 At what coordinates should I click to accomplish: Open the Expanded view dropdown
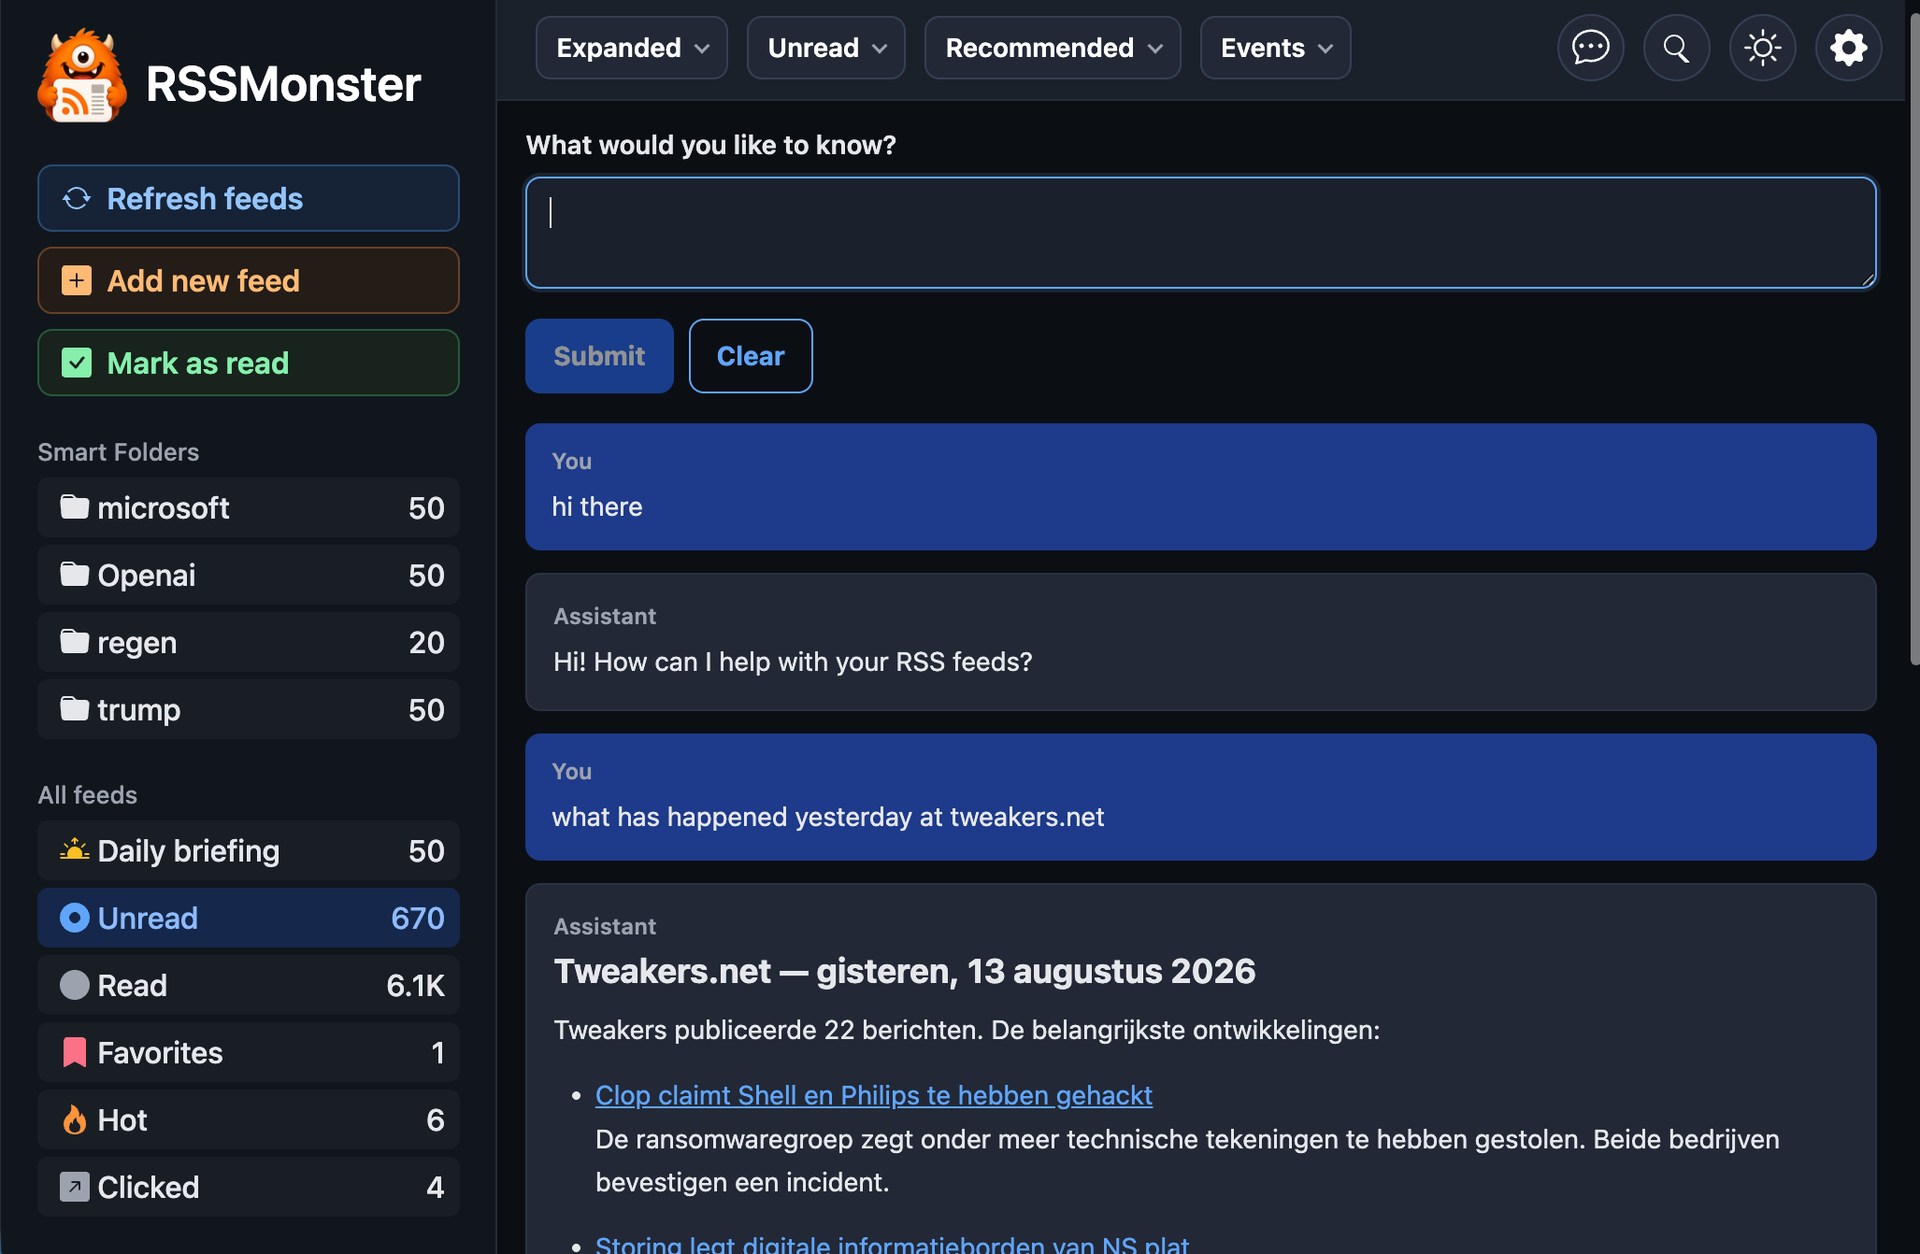click(x=631, y=48)
